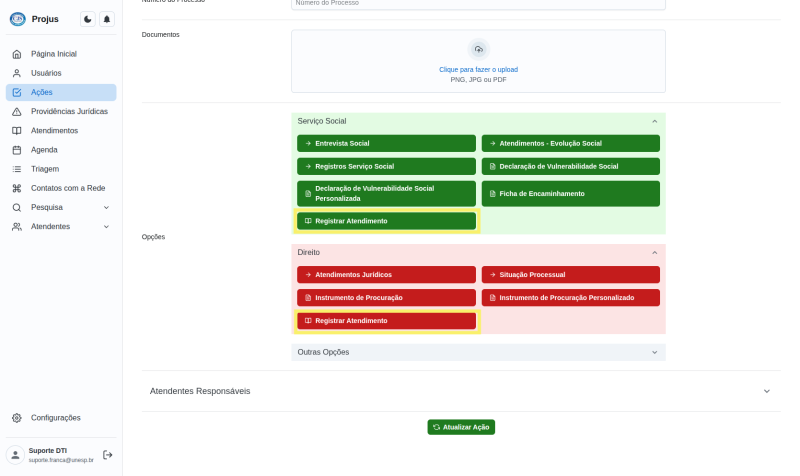Open notifications bell icon

[107, 19]
